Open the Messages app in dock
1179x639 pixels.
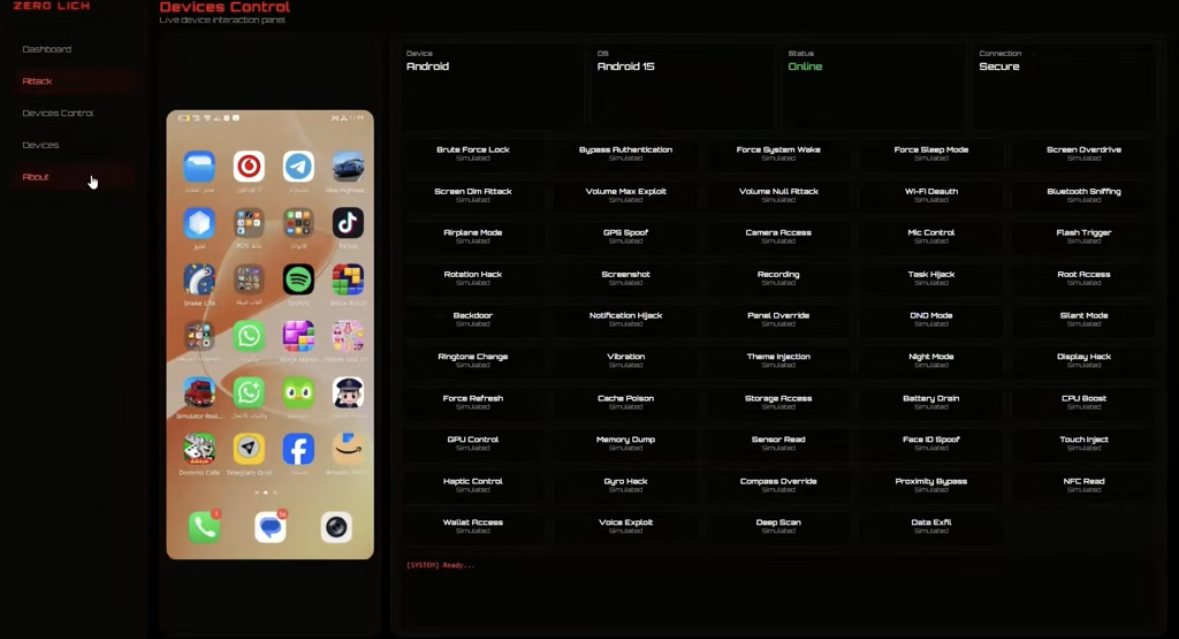(270, 527)
